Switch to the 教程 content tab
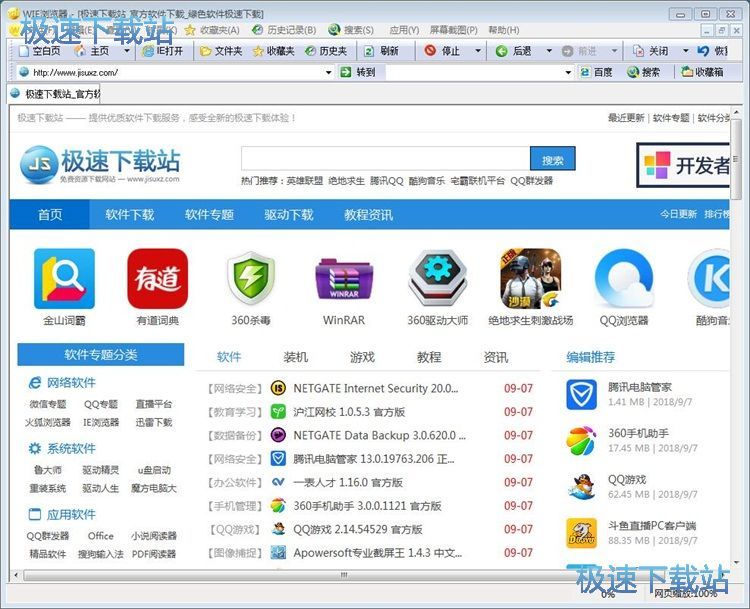The width and height of the screenshot is (750, 609). (429, 357)
